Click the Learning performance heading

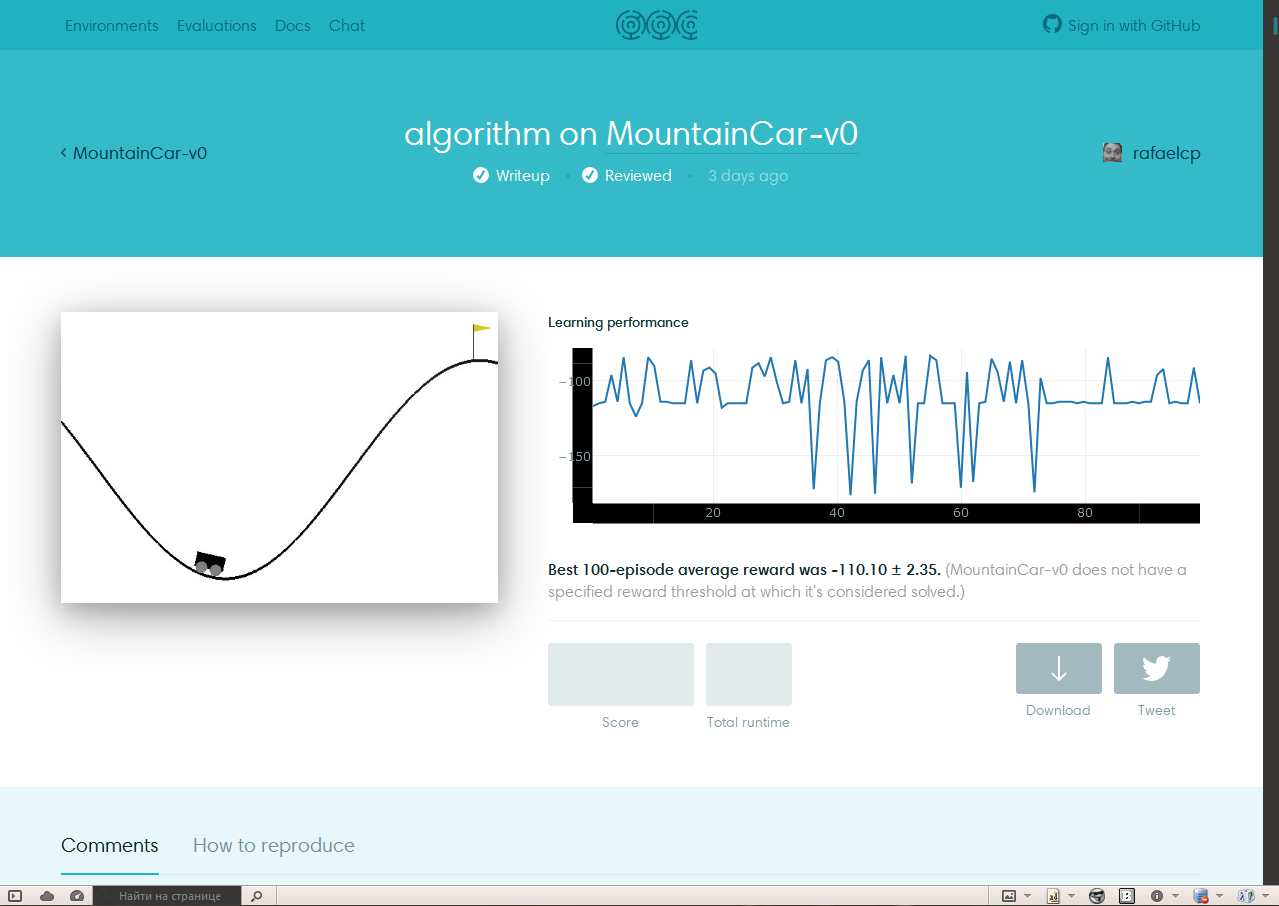[618, 322]
